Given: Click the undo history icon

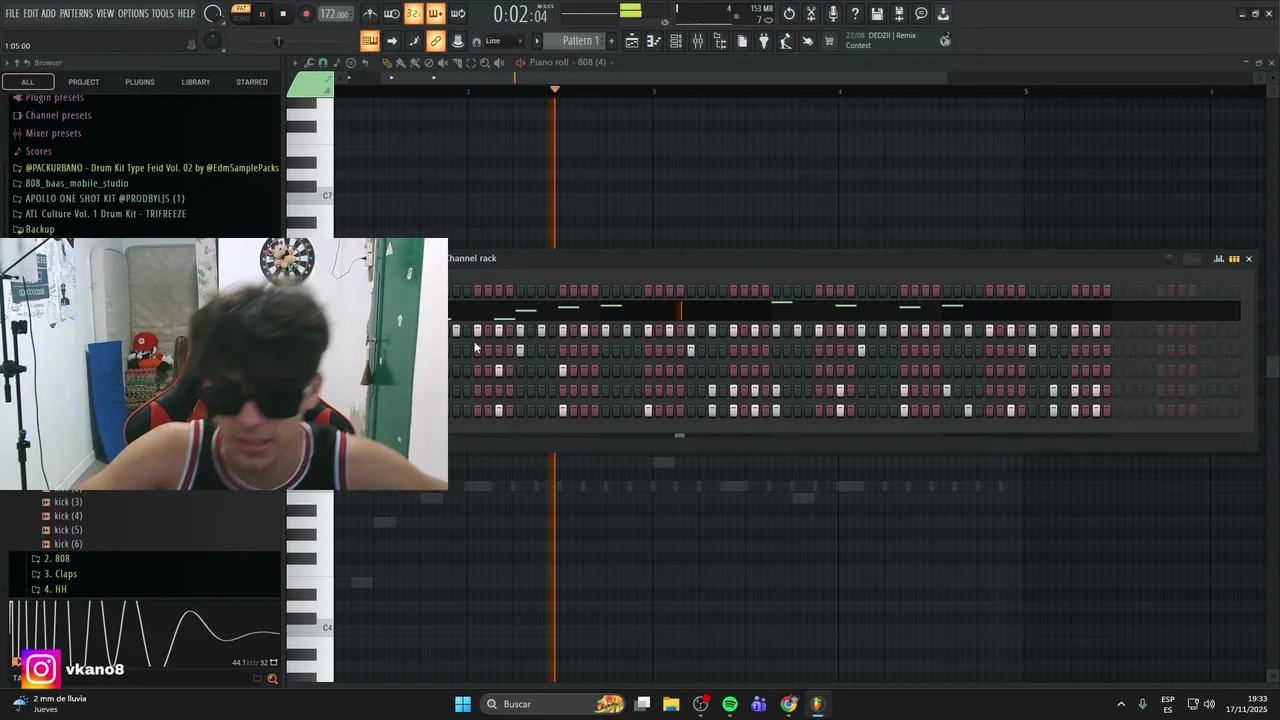Looking at the screenshot, I should coord(789,14).
